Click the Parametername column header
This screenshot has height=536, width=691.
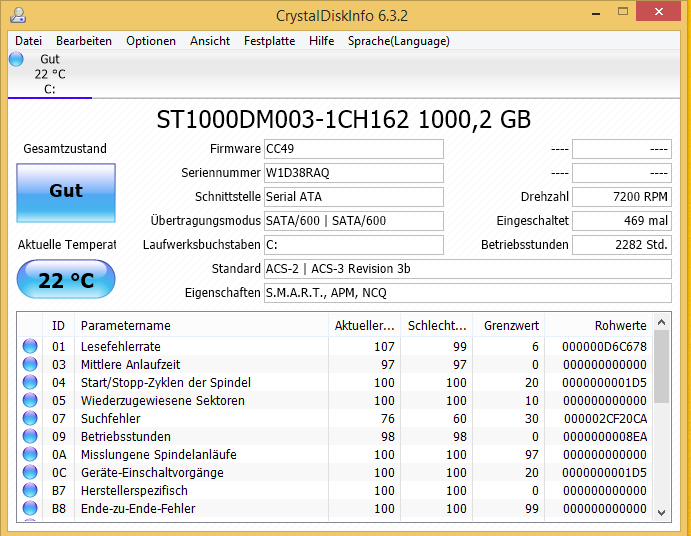pos(201,325)
